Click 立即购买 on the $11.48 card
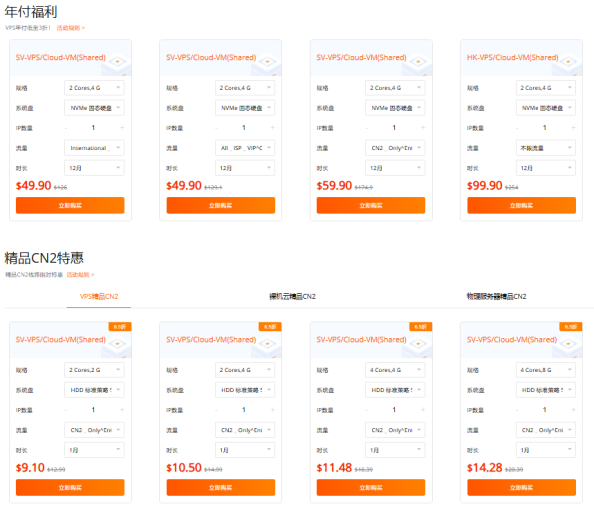594x511 pixels. click(x=371, y=488)
